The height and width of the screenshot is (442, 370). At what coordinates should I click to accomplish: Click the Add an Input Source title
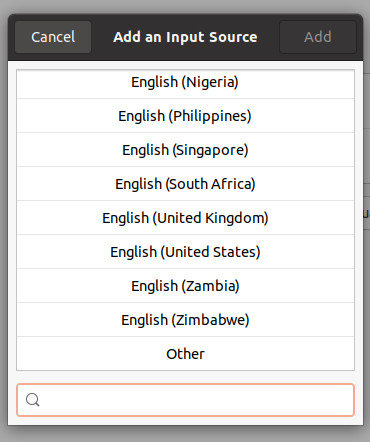coord(185,37)
